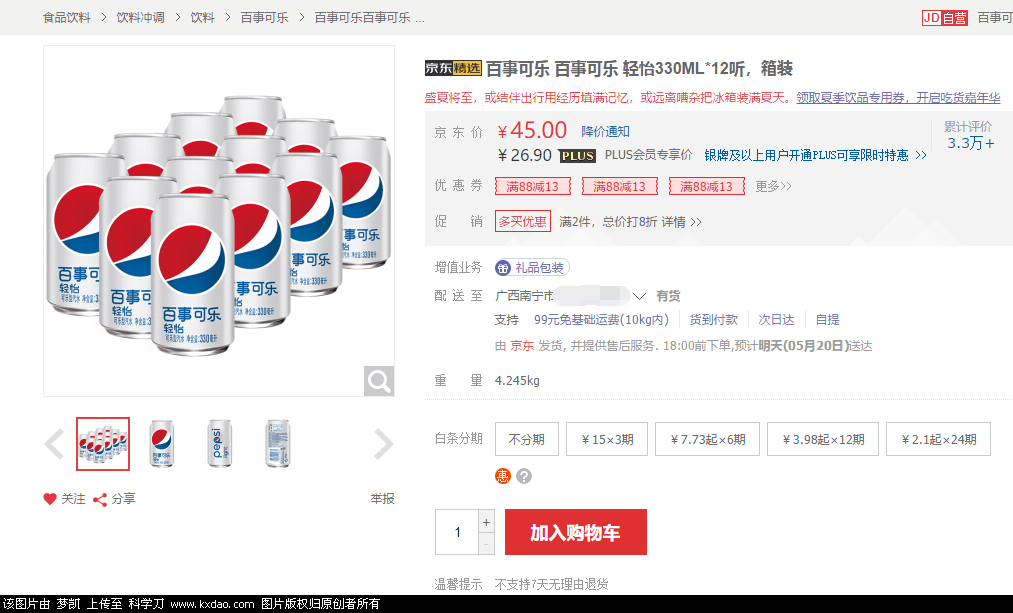Open 食品饮料 breadcrumb
The image size is (1013, 613).
pos(67,18)
